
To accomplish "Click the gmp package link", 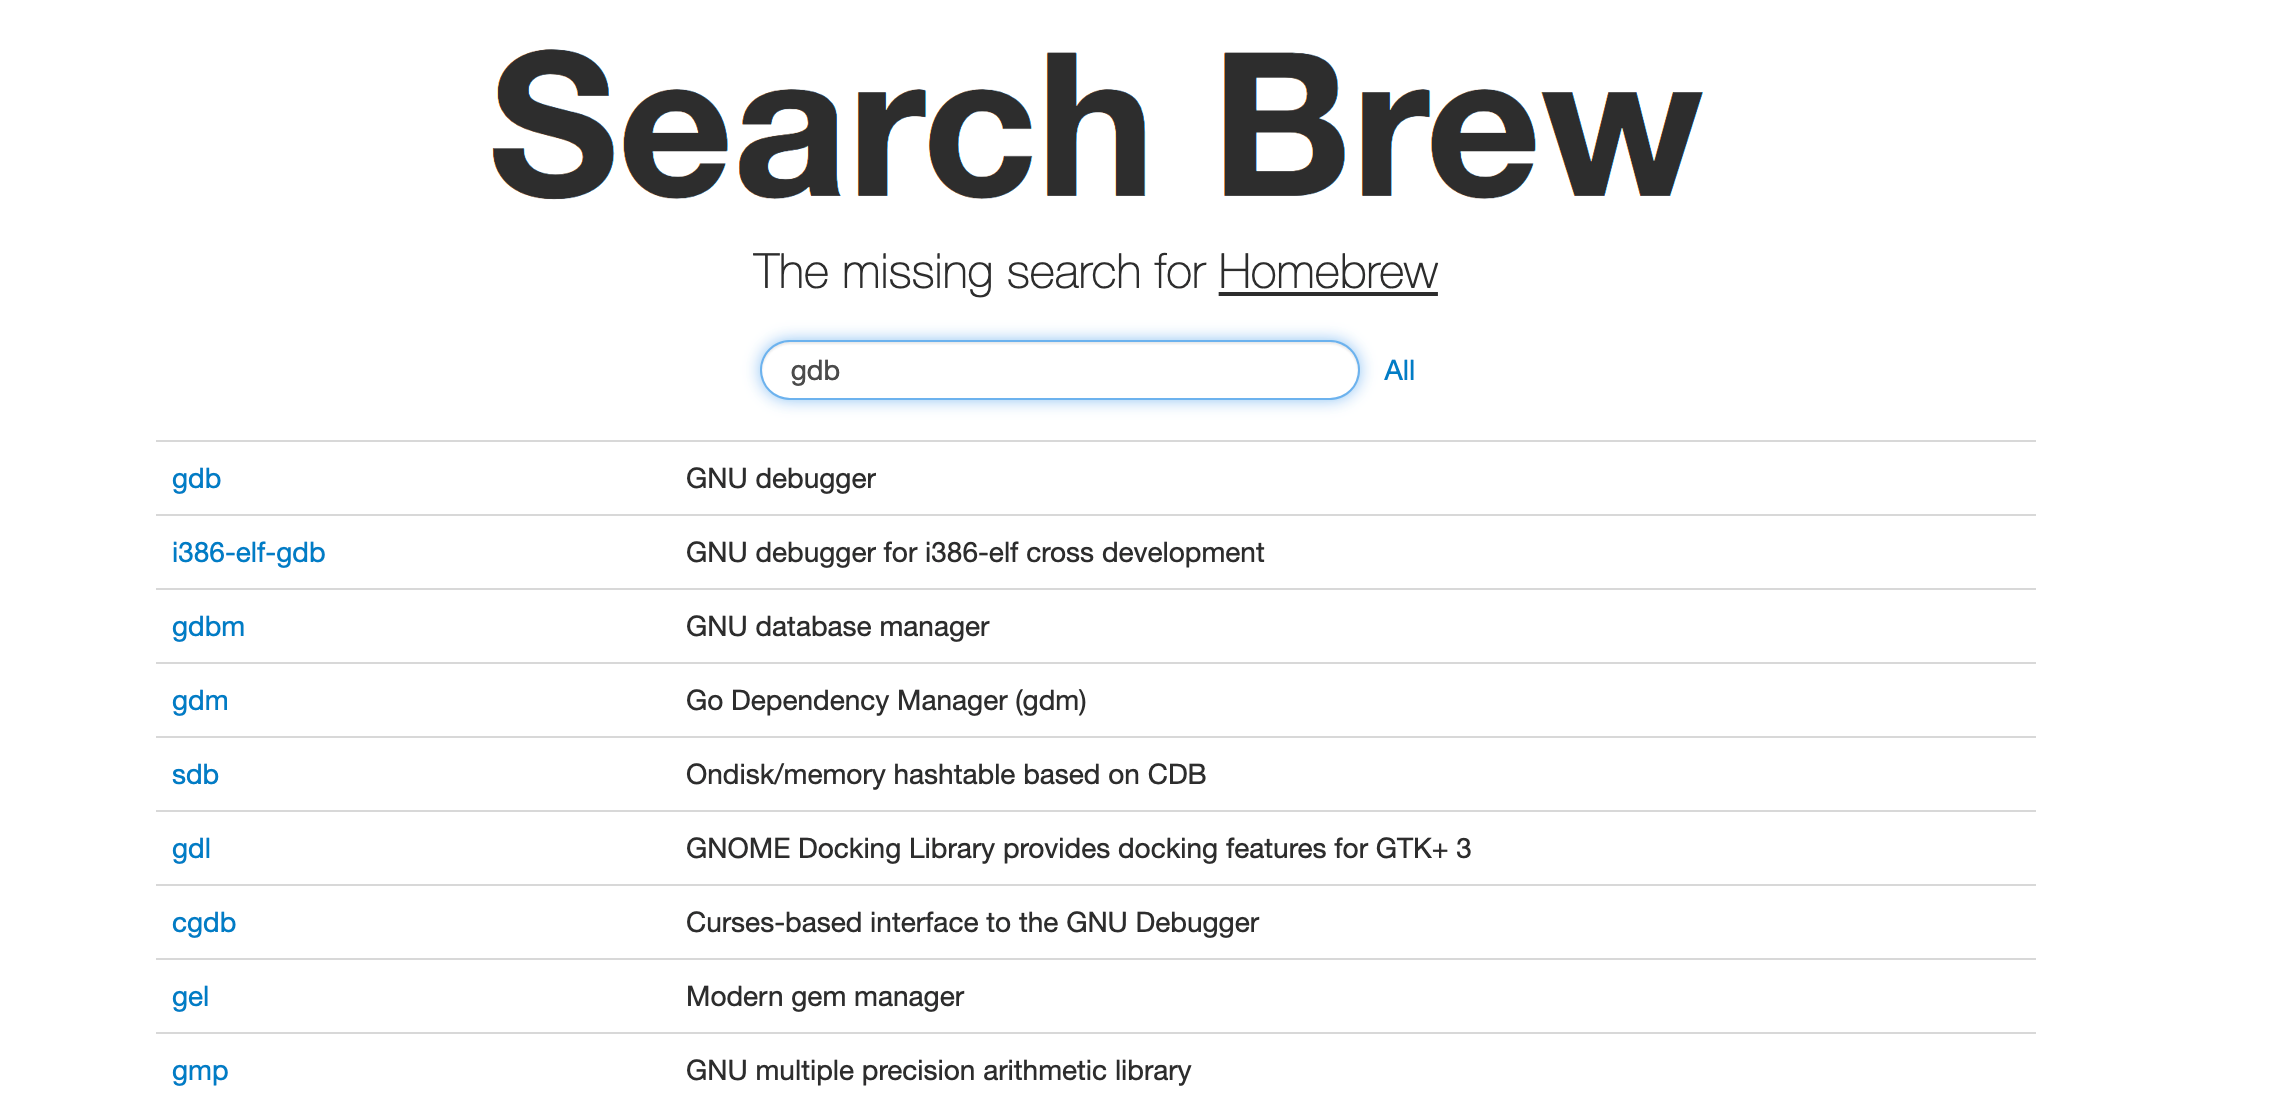I will coord(200,1071).
